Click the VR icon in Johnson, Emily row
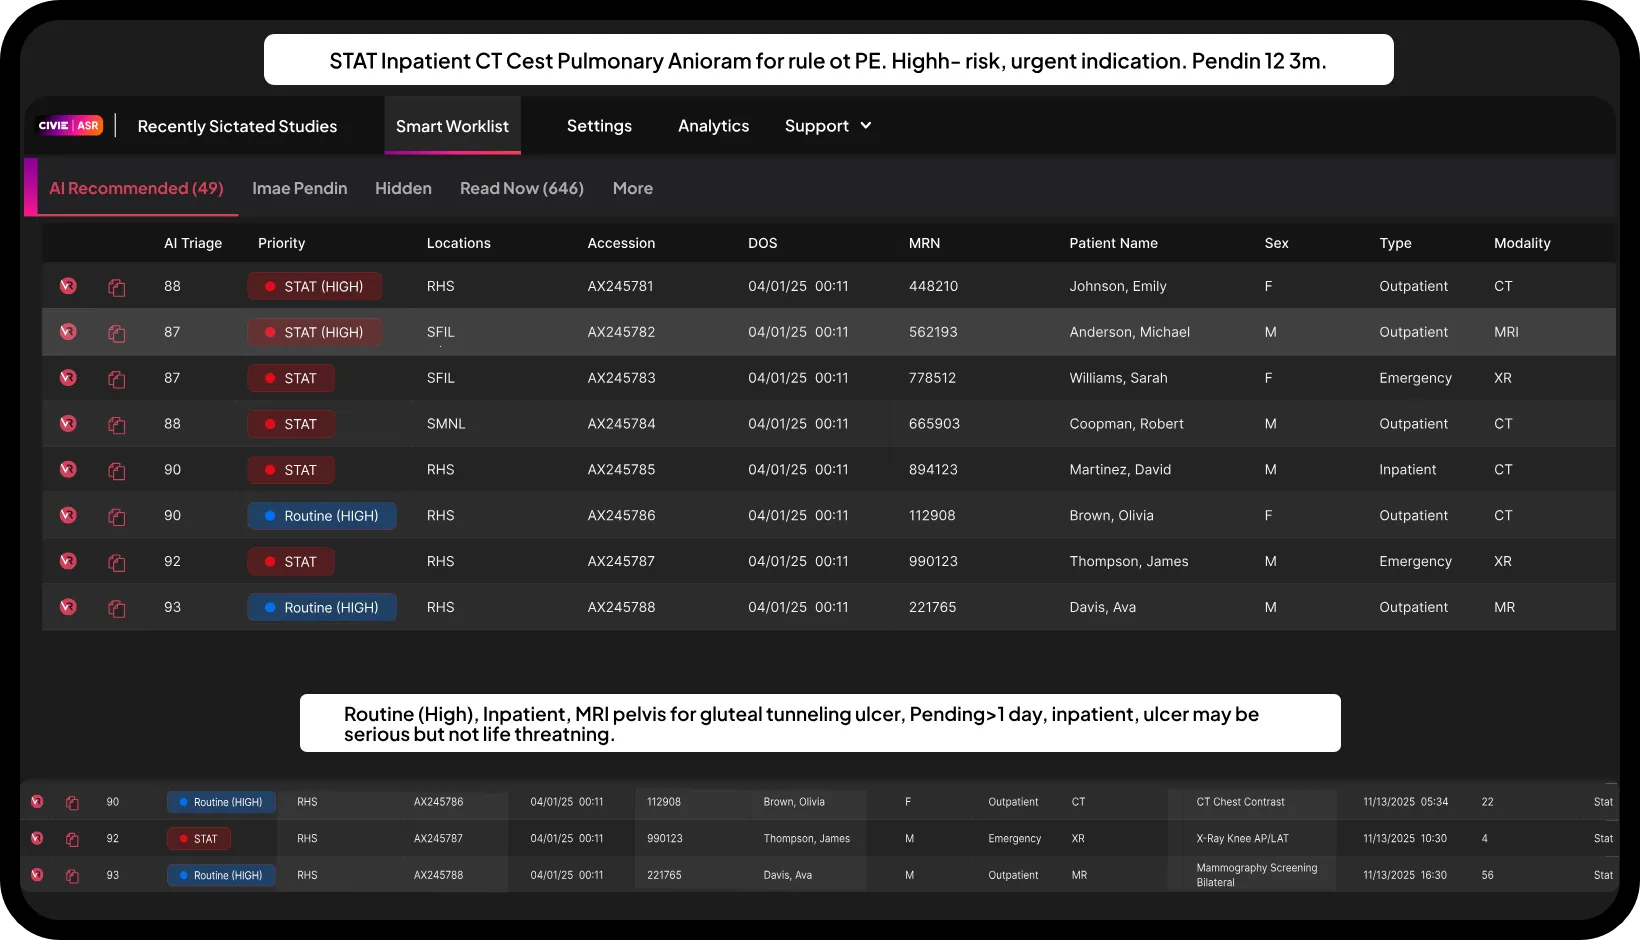 (x=68, y=286)
